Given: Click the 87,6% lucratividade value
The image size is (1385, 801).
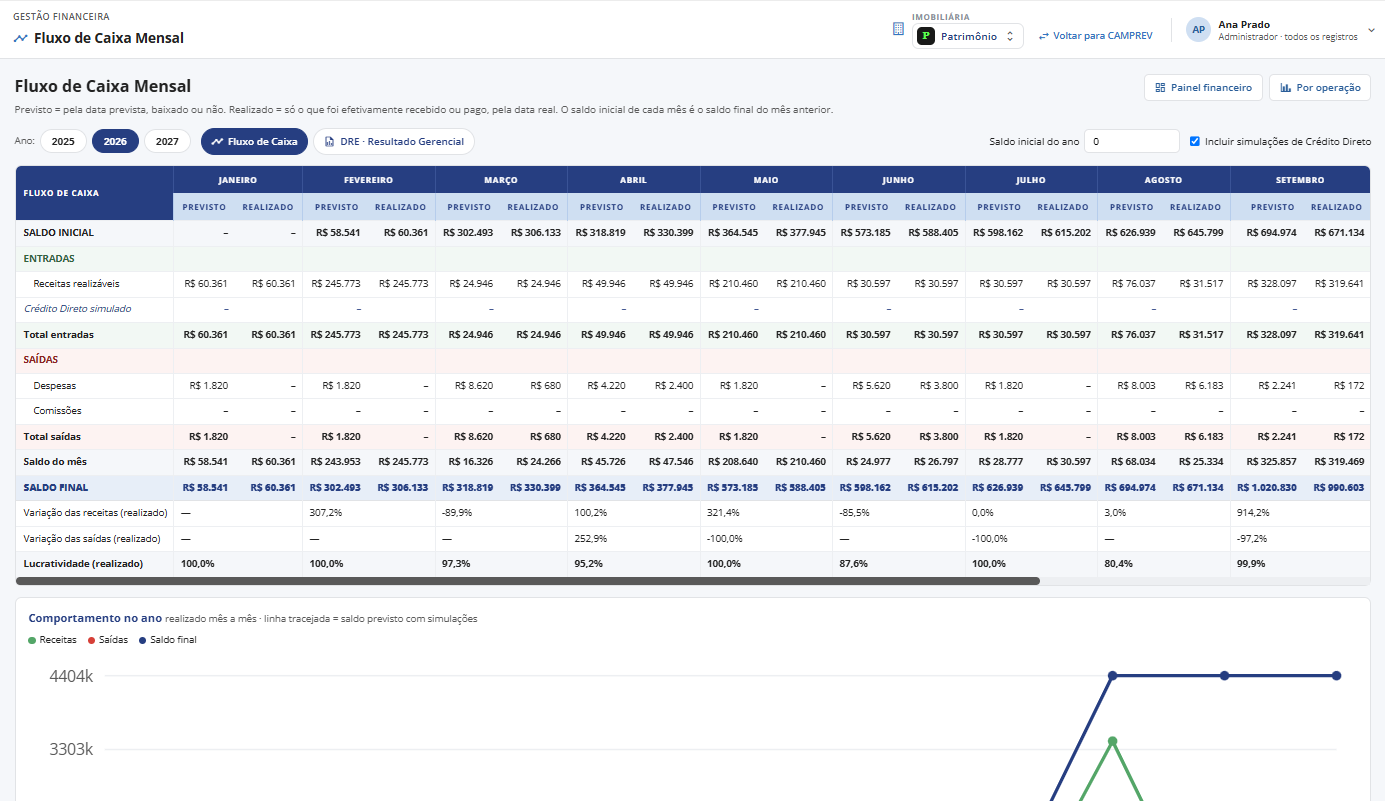Looking at the screenshot, I should [x=854, y=564].
